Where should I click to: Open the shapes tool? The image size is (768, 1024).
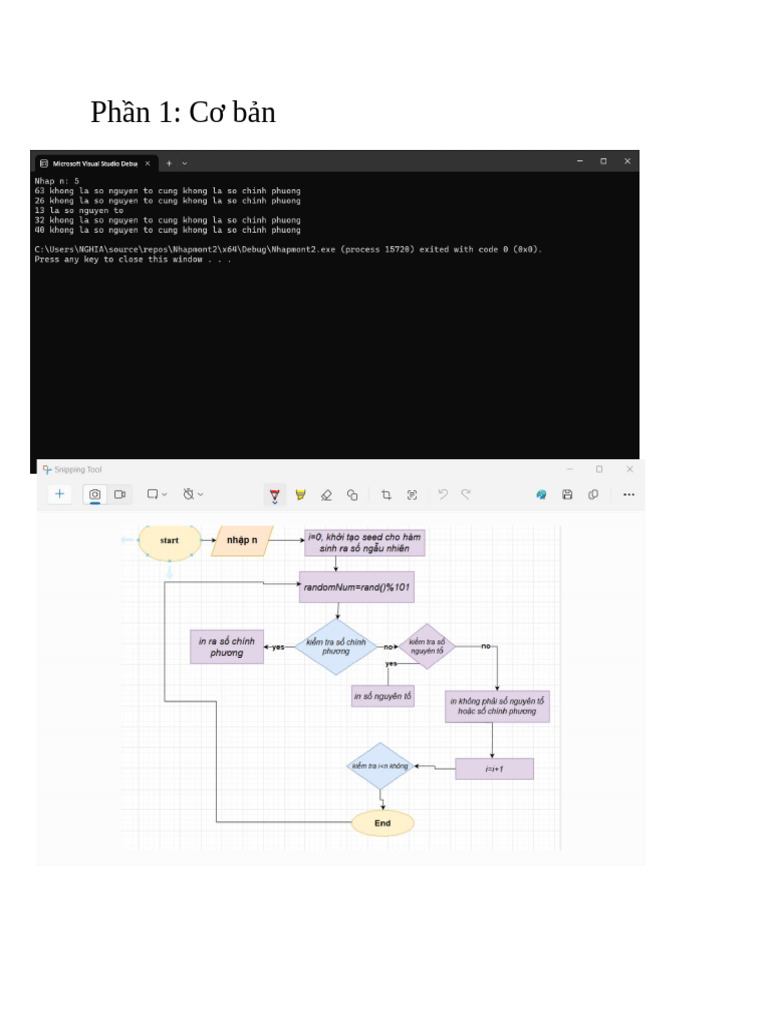pyautogui.click(x=352, y=495)
